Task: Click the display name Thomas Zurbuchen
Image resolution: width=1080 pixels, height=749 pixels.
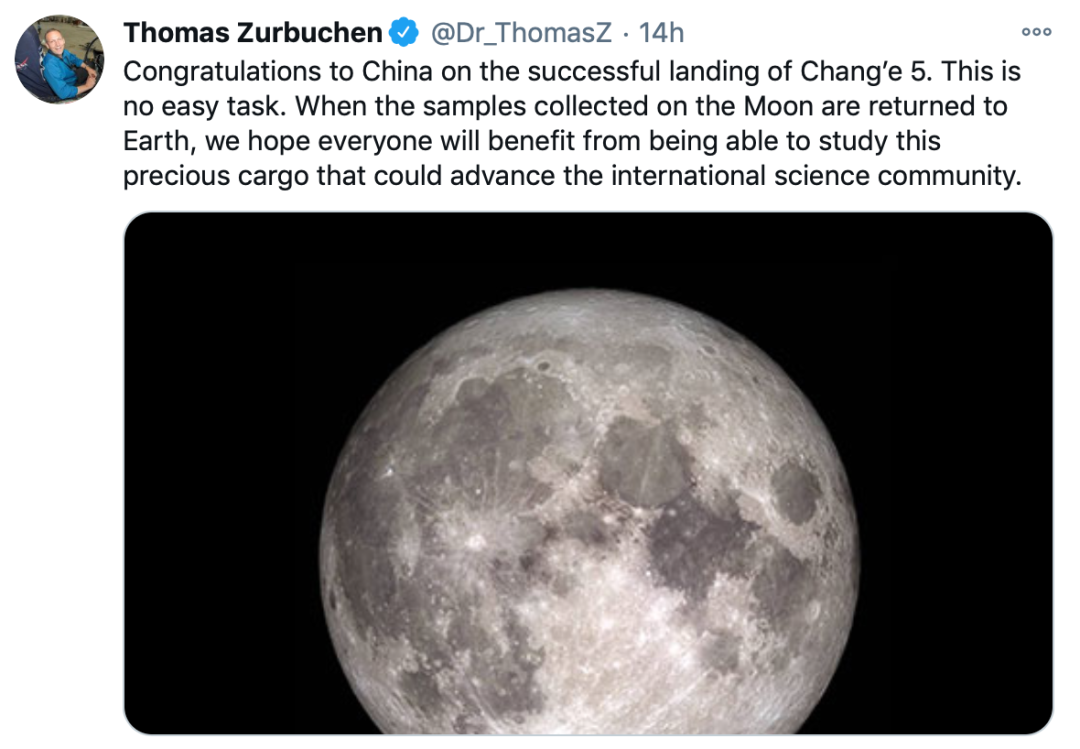Action: pos(252,32)
